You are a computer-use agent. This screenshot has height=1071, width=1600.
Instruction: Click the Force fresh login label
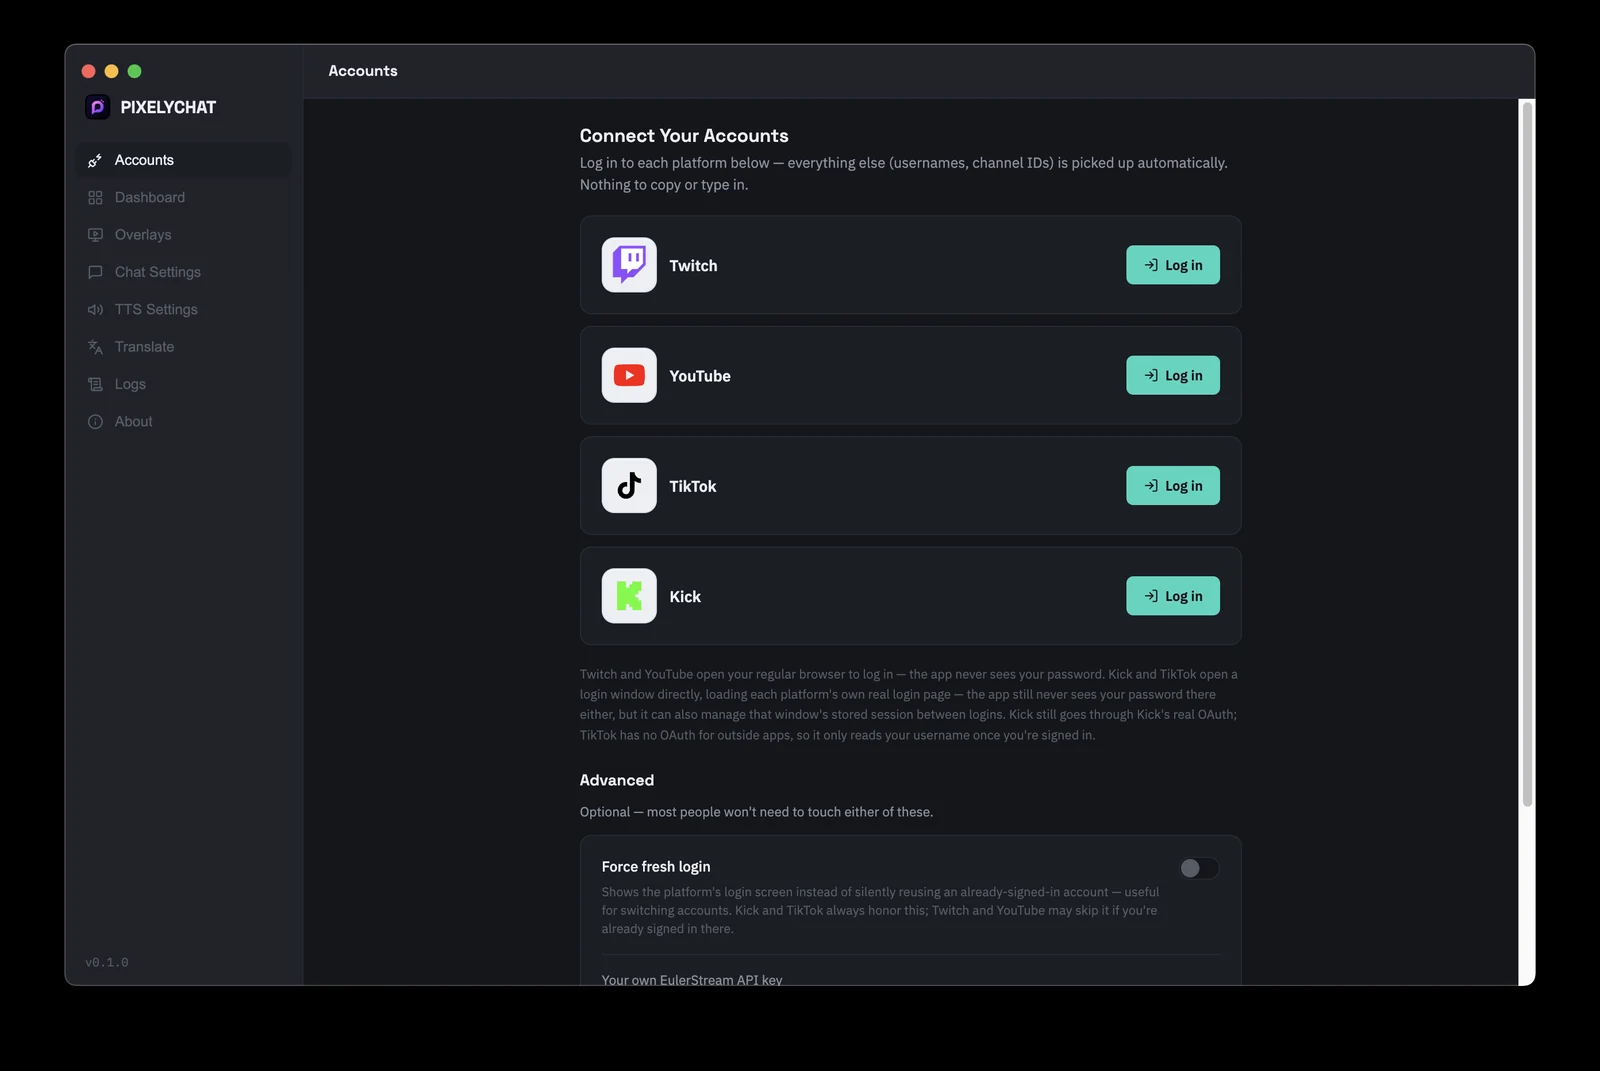coord(656,867)
